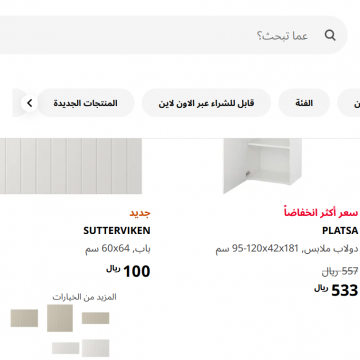This screenshot has width=360, height=360.
Task: Click the magnifying glass search icon
Action: 330,35
